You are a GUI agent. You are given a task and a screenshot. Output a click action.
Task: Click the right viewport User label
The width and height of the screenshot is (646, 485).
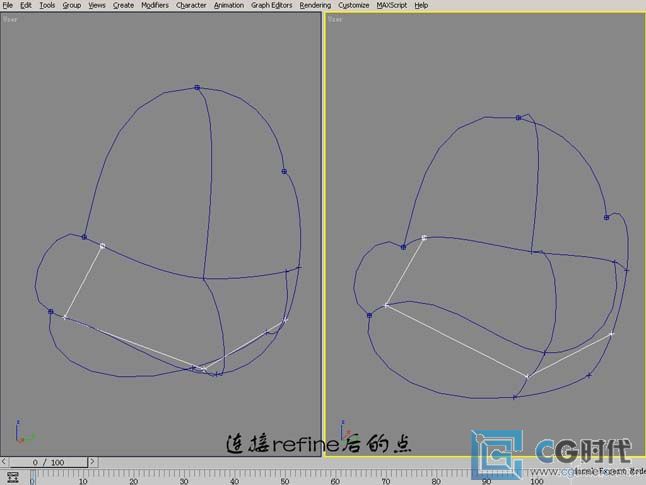point(335,19)
